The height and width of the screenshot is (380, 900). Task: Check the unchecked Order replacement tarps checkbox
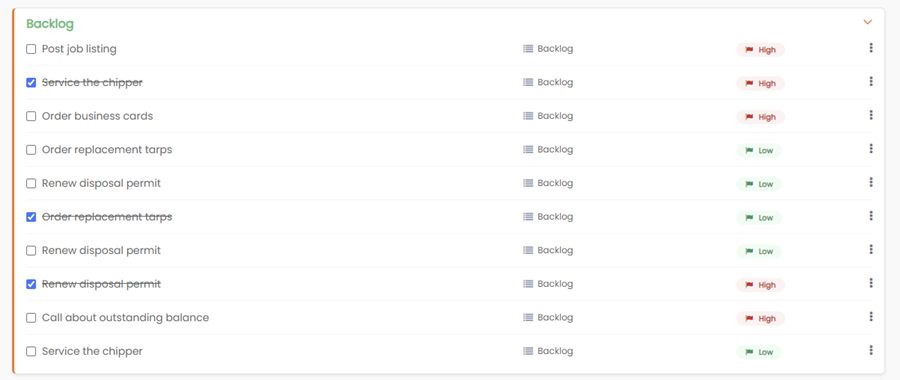pyautogui.click(x=31, y=150)
